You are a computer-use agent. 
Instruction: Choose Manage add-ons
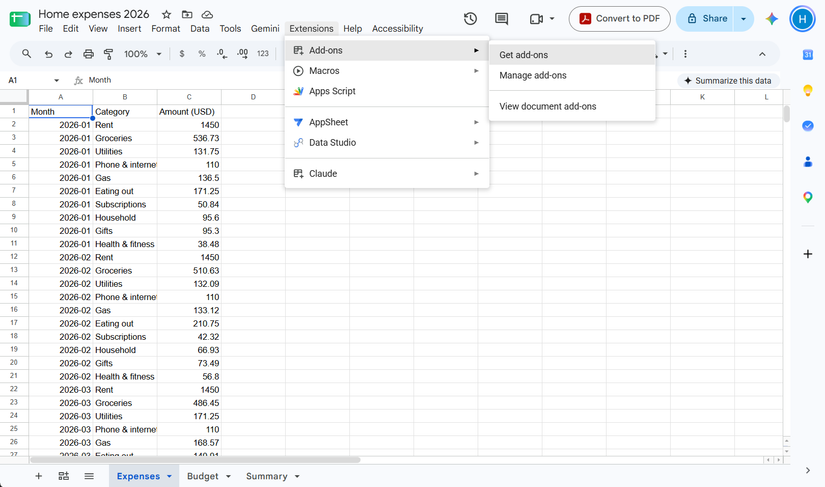pos(572,75)
